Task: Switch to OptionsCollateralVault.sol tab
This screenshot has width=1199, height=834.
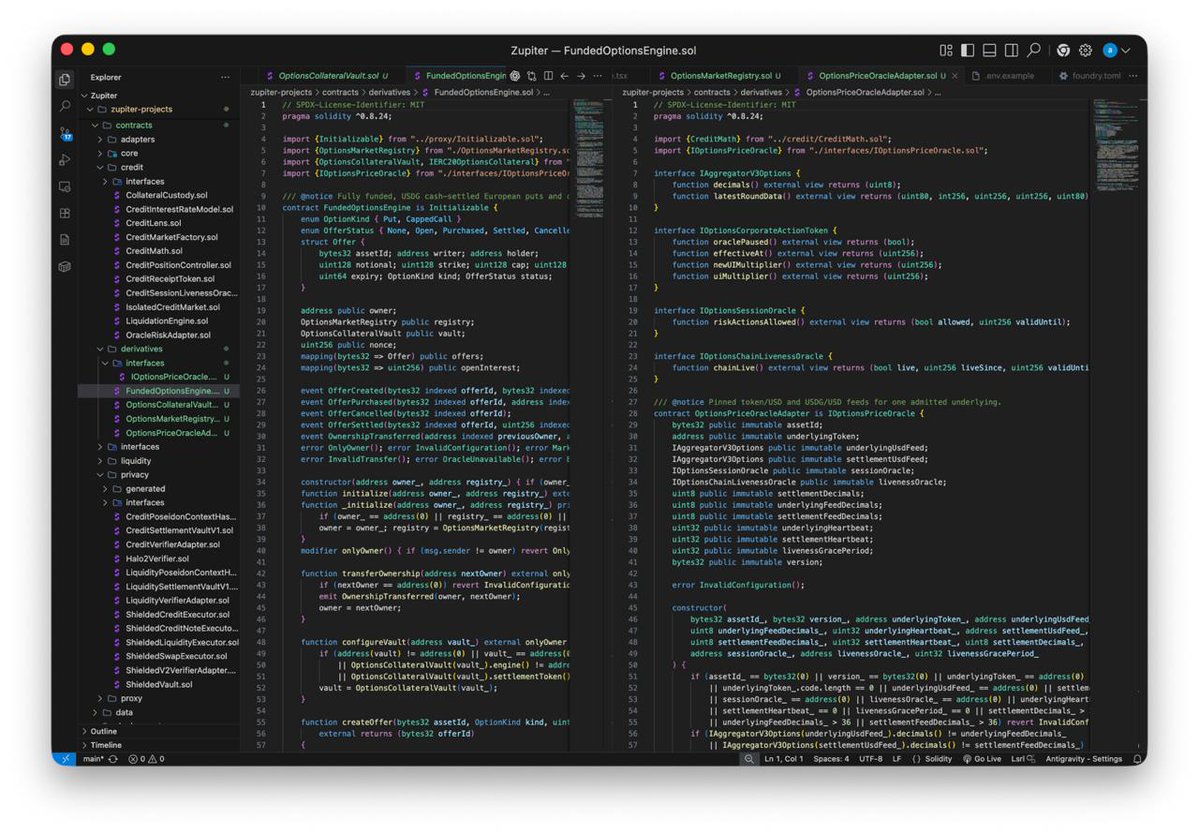Action: (327, 76)
